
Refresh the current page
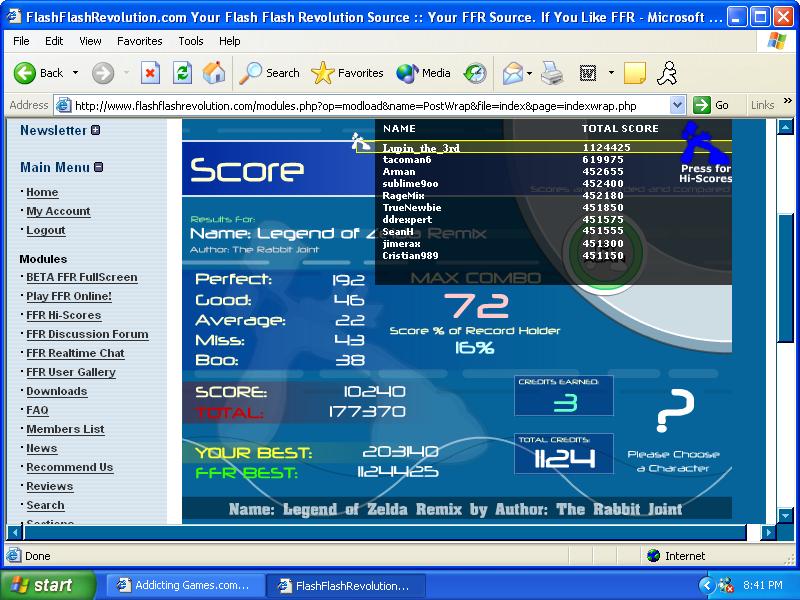182,73
